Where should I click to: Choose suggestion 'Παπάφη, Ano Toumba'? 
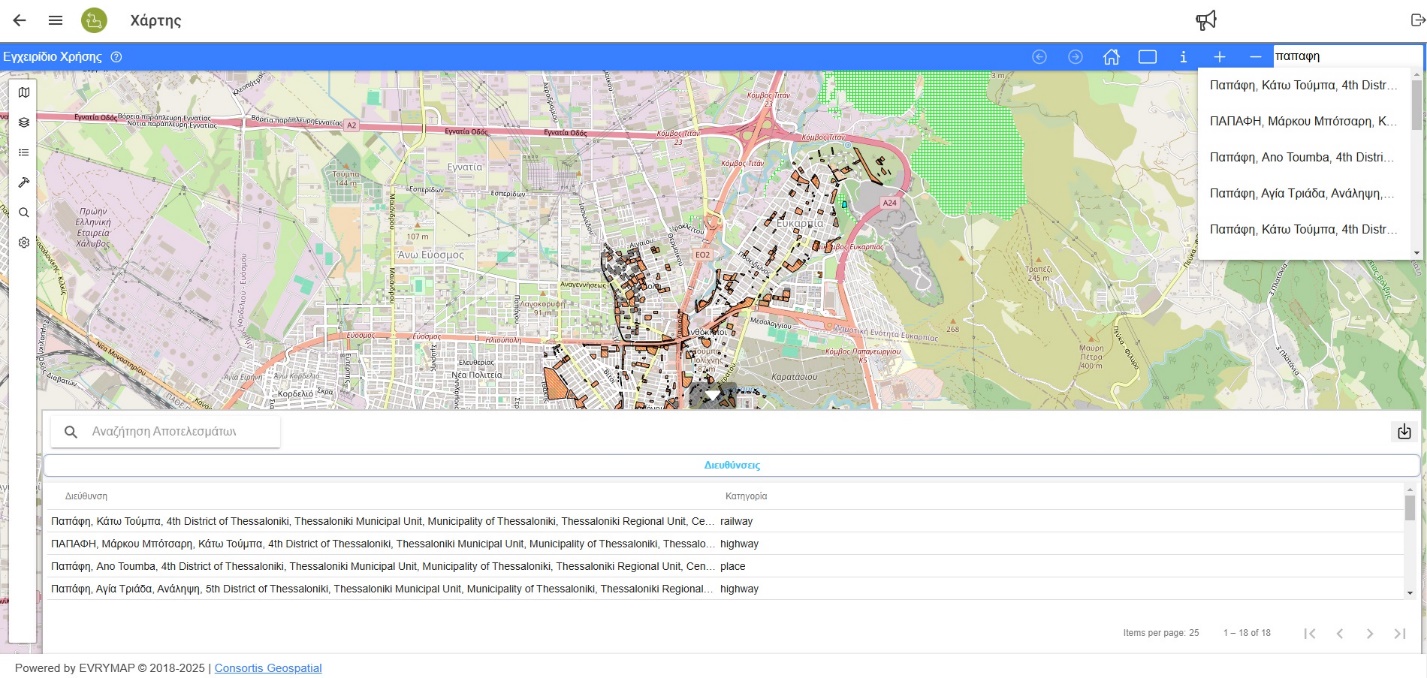pos(1303,157)
